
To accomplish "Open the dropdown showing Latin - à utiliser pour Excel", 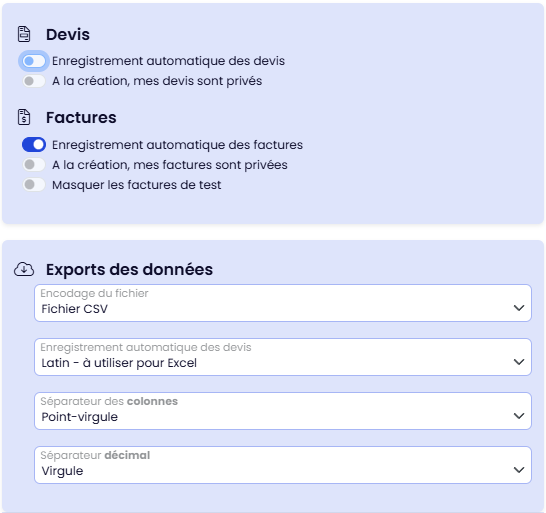I will 283,357.
